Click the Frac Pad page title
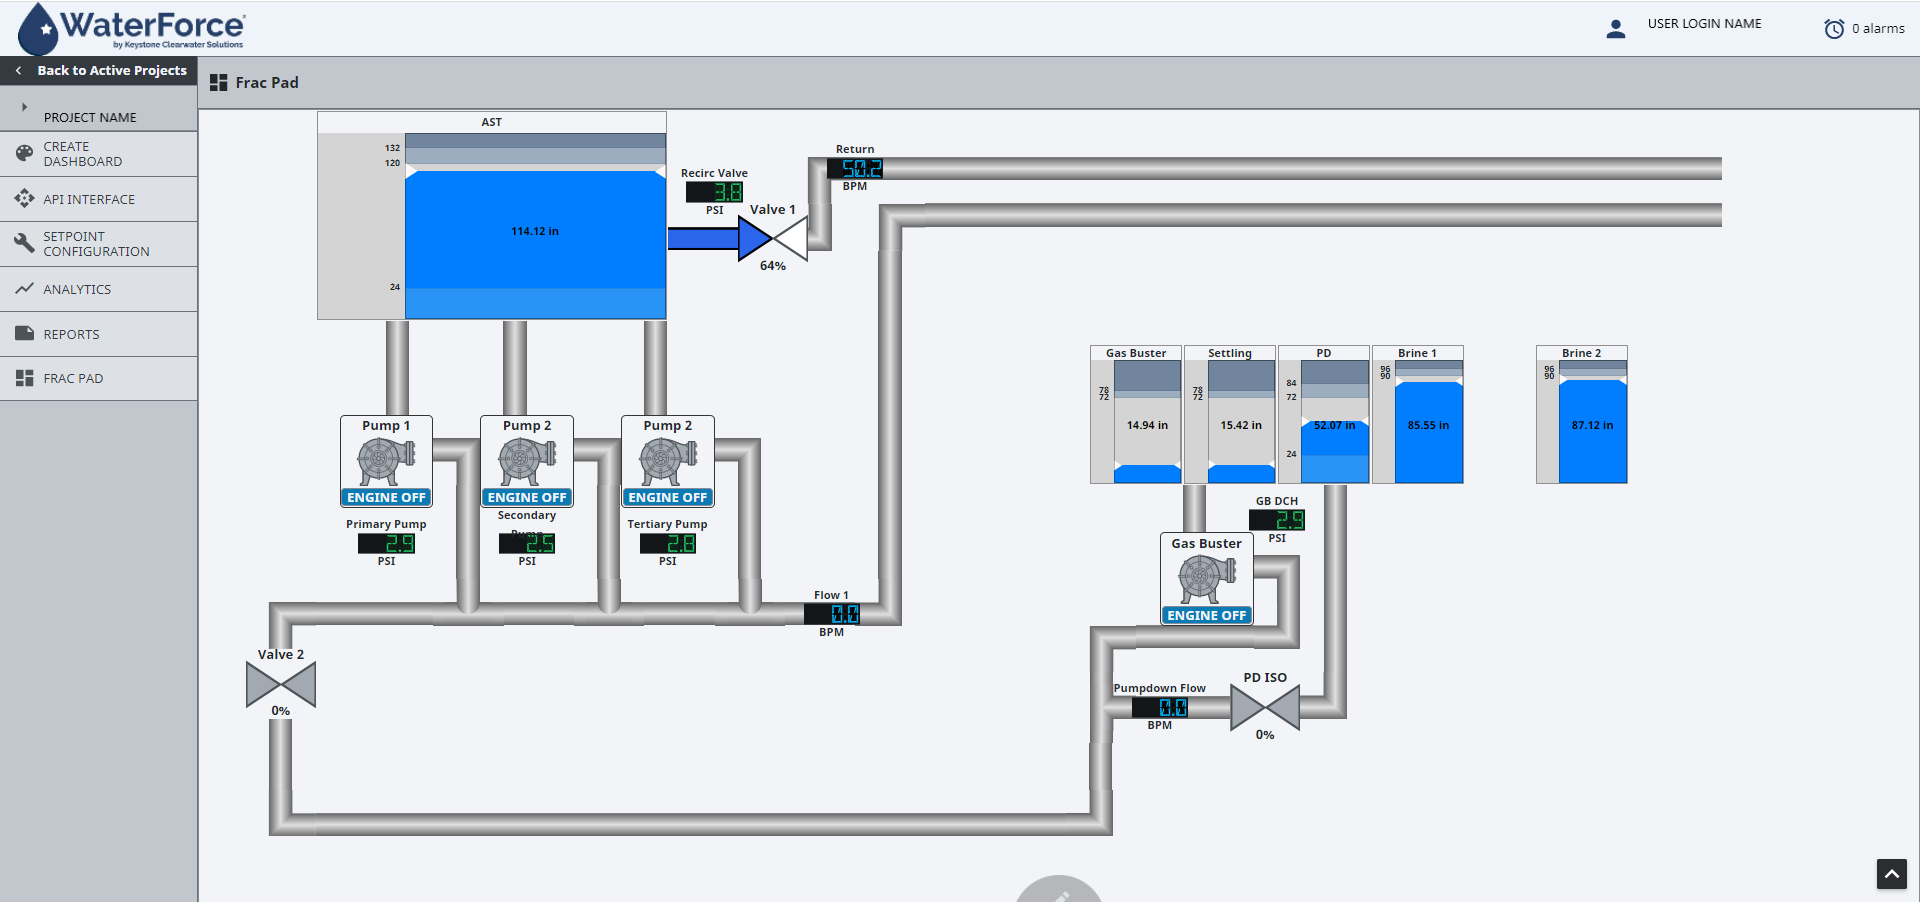The height and width of the screenshot is (902, 1920). pyautogui.click(x=267, y=83)
